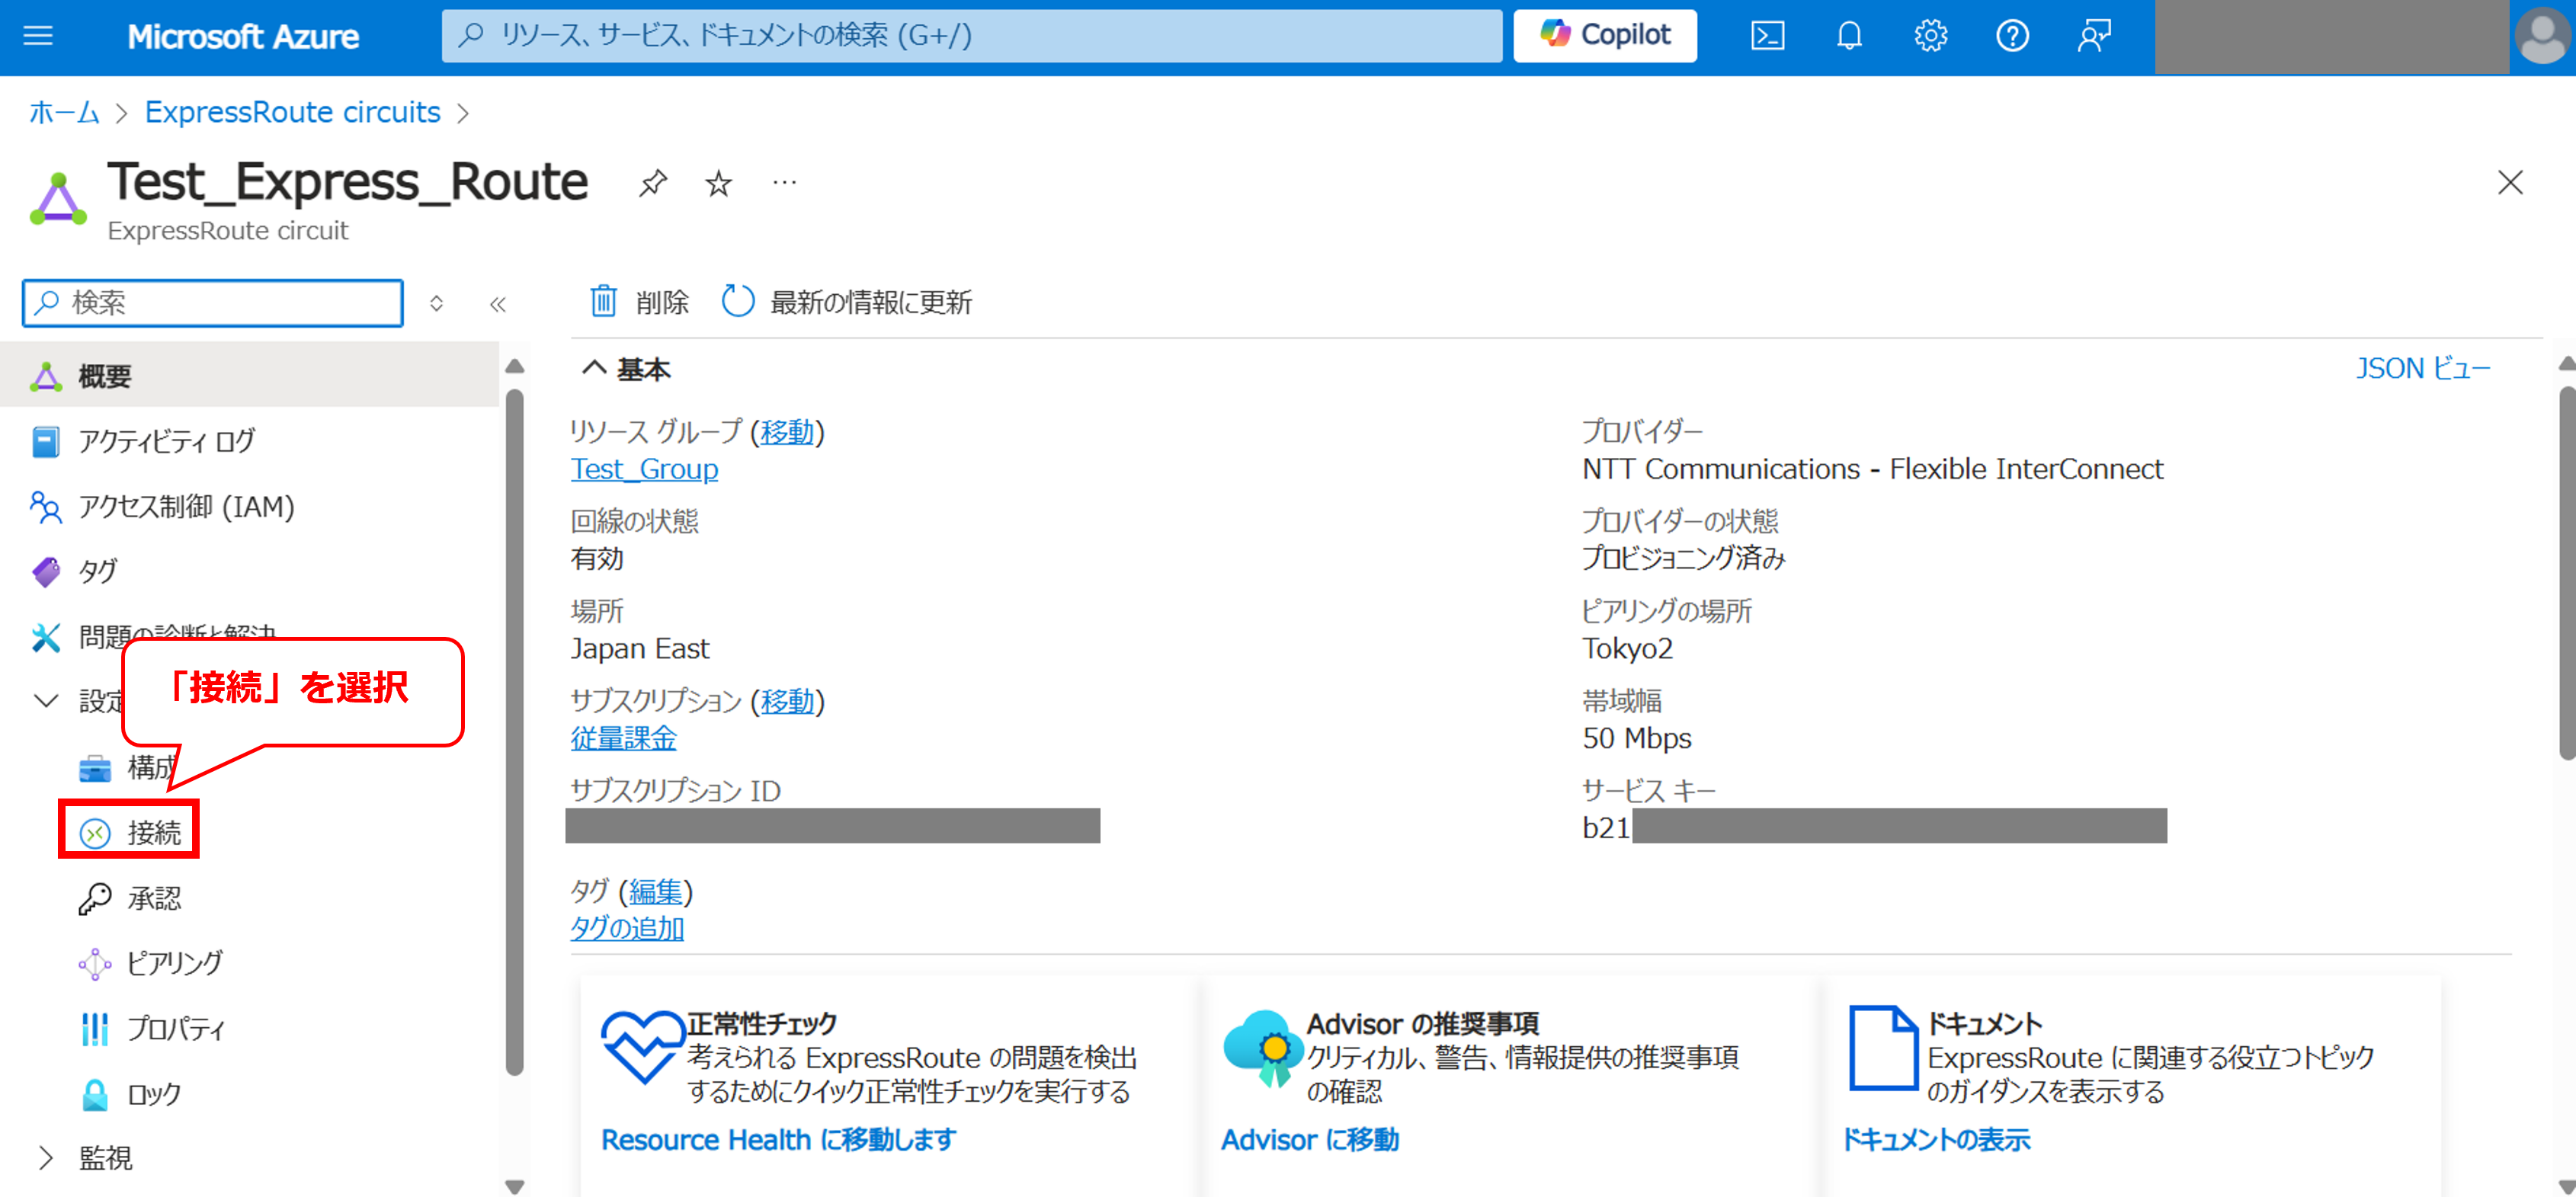Open the portal hamburger menu
Viewport: 2576px width, 1197px height.
tap(38, 36)
